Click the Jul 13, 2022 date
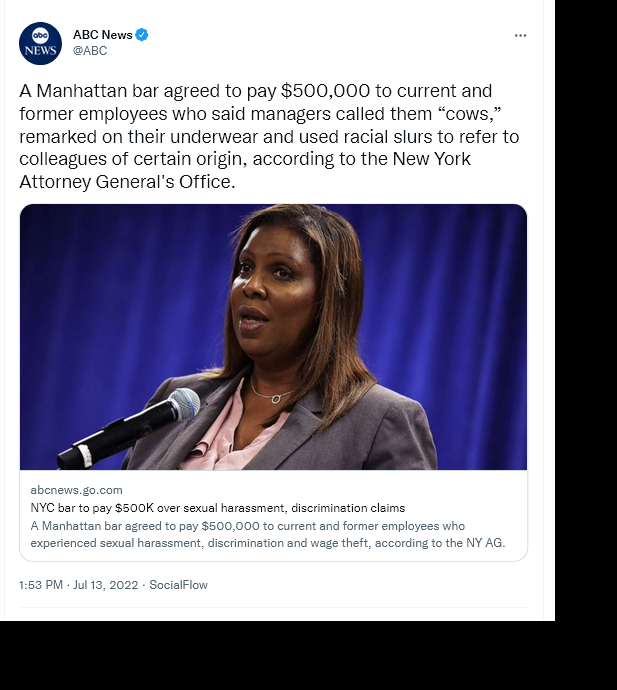Viewport: 617px width, 690px height. (106, 585)
